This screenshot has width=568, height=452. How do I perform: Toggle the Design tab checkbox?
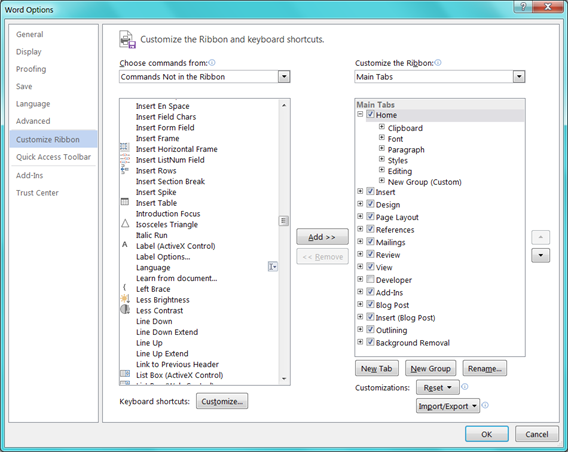tap(370, 204)
